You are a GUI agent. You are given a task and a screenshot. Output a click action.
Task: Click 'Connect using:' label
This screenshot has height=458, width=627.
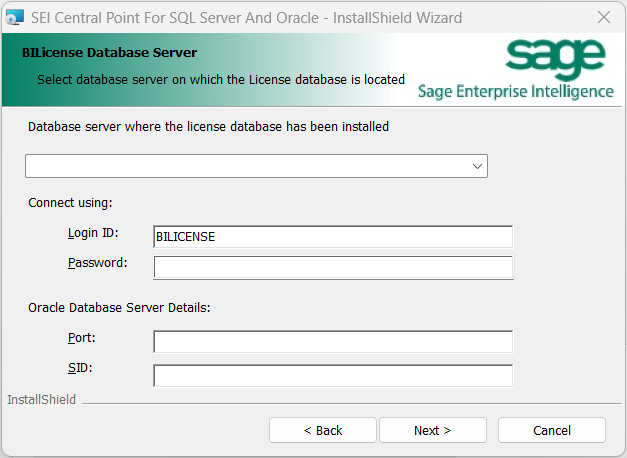coord(70,203)
